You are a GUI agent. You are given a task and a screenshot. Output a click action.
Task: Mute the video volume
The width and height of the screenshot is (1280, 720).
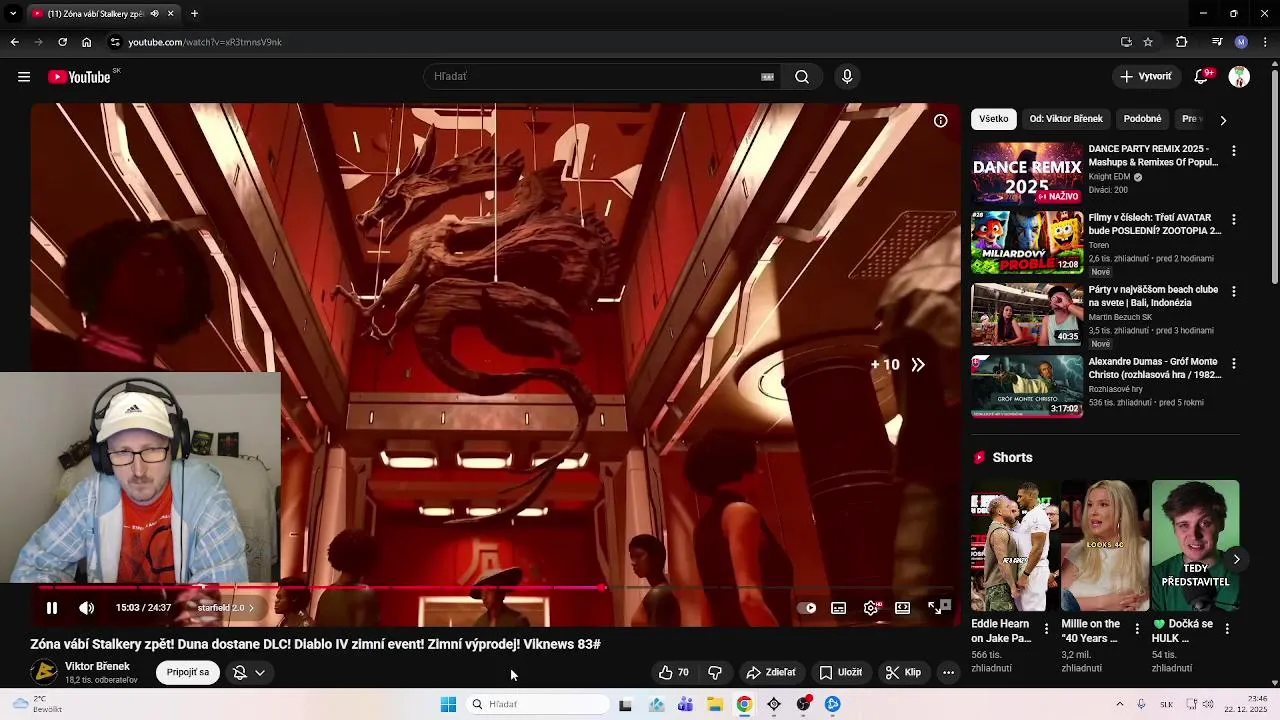pyautogui.click(x=87, y=607)
